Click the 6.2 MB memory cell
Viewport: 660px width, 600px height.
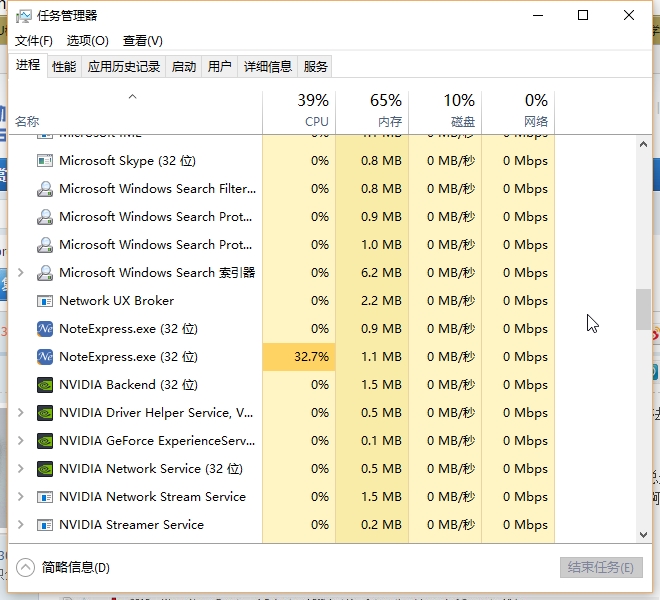click(x=372, y=273)
